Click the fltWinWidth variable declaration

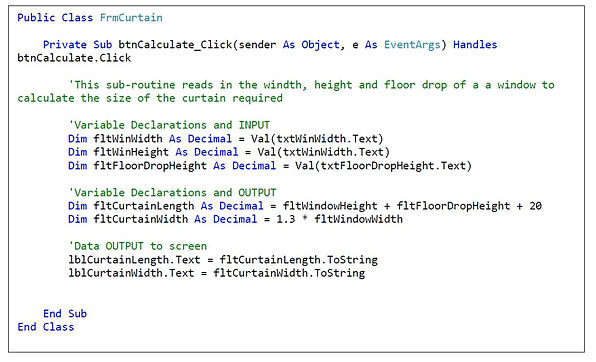226,139
